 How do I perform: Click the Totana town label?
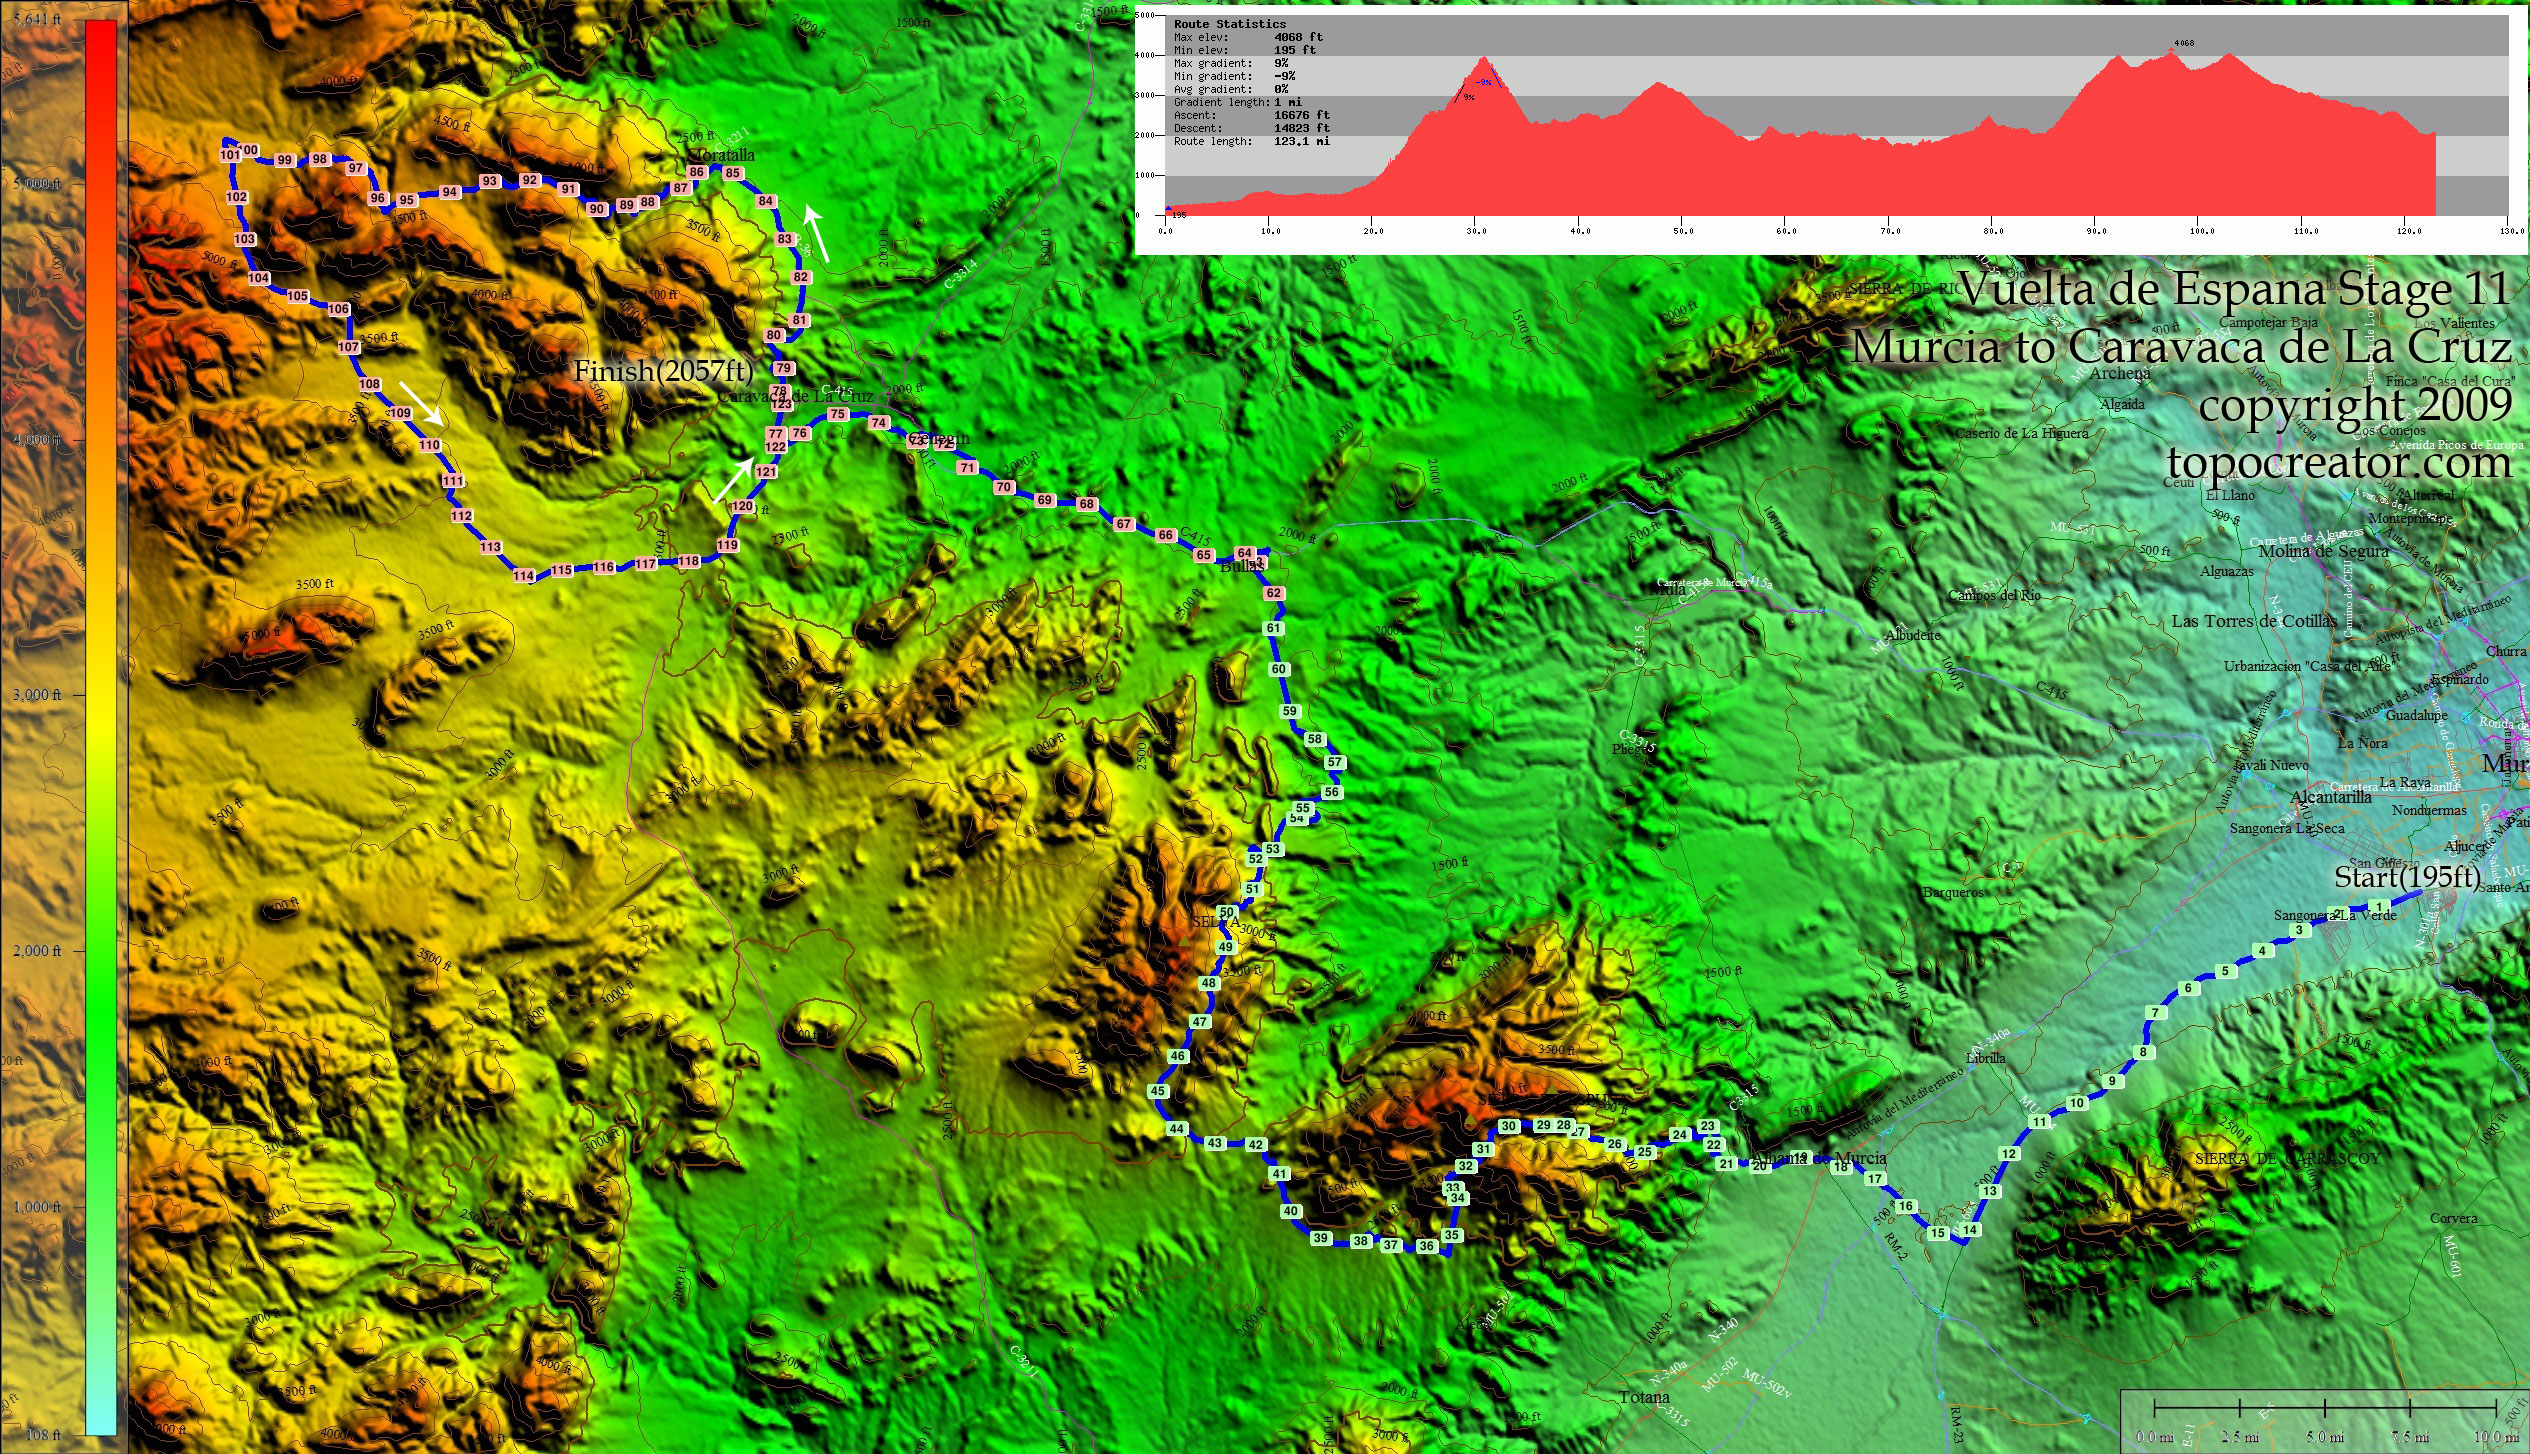[1644, 1397]
